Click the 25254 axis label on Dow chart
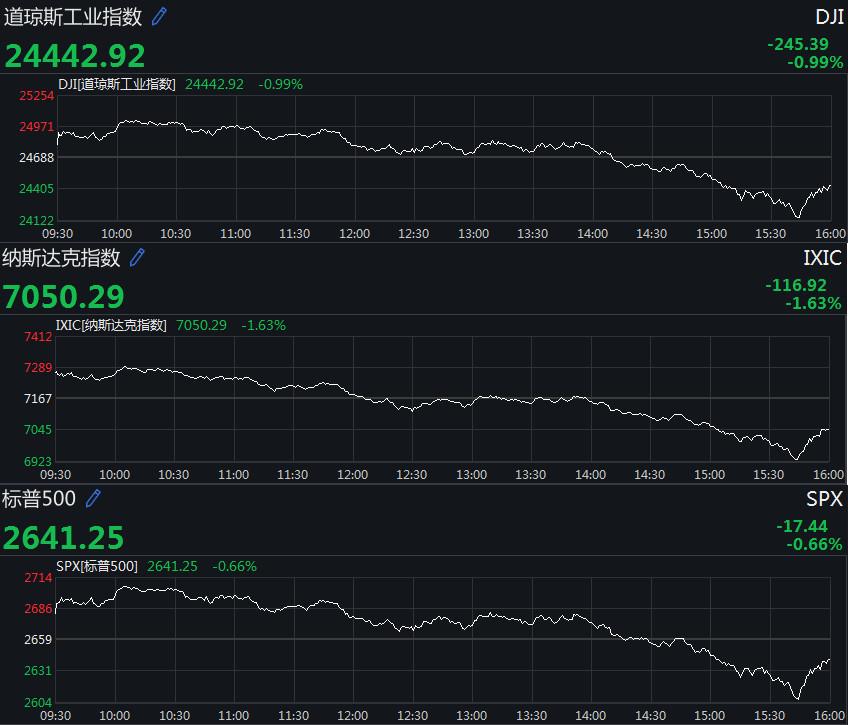The width and height of the screenshot is (848, 725). (x=36, y=96)
